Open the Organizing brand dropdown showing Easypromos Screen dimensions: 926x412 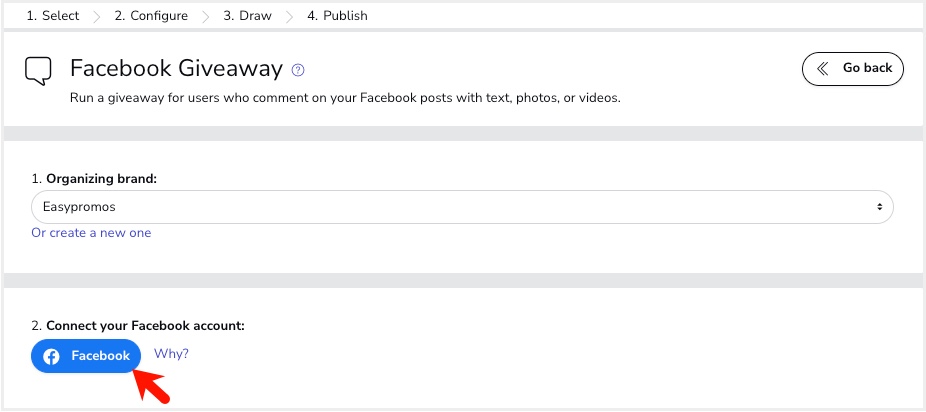pos(461,207)
